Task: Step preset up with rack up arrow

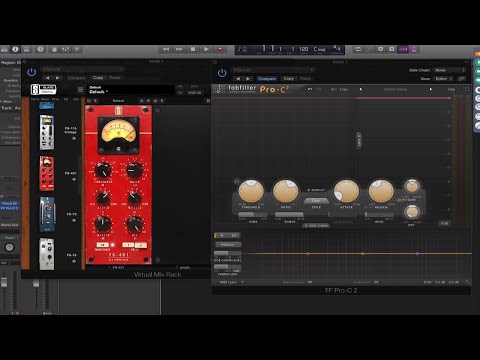Action: click(180, 86)
